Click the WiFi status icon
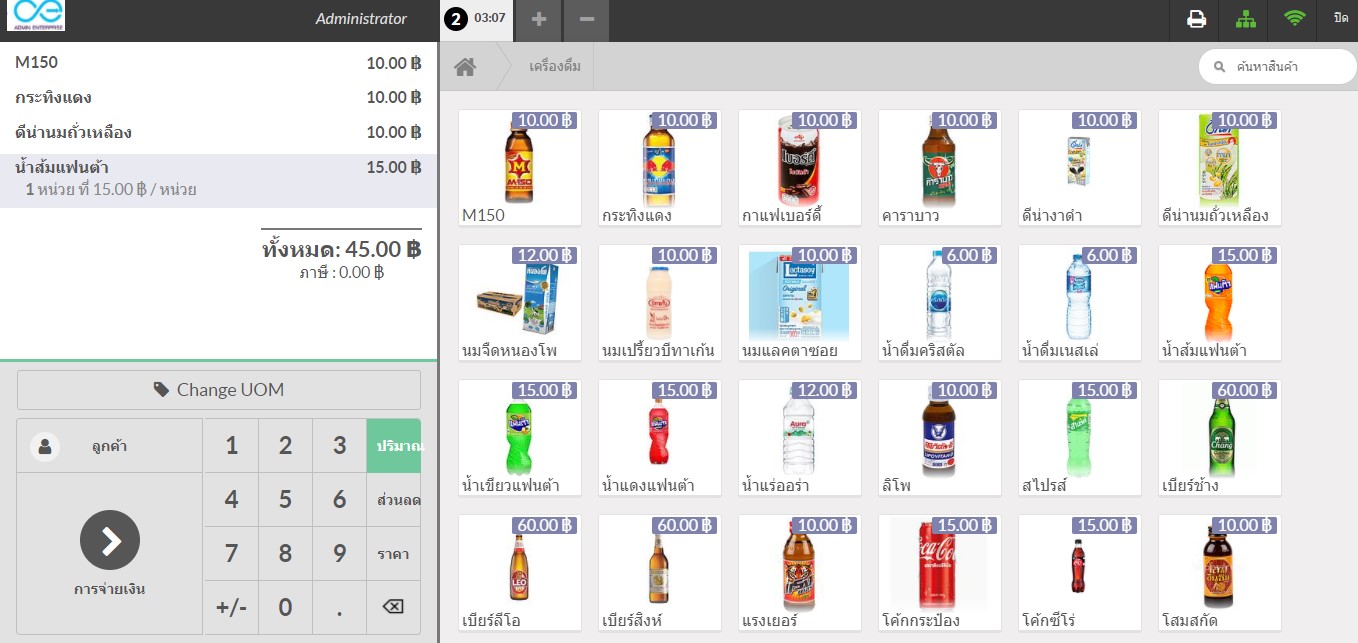 [x=1293, y=19]
